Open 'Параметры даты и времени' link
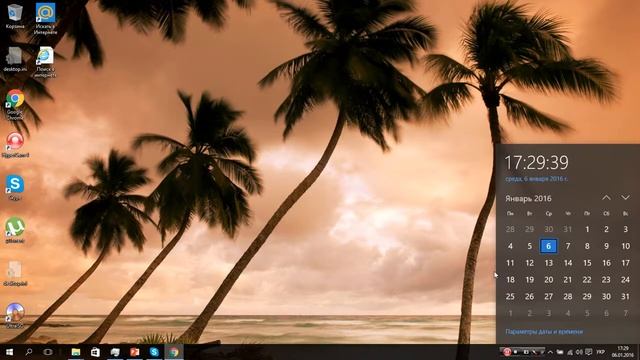The height and width of the screenshot is (360, 640). tap(544, 332)
